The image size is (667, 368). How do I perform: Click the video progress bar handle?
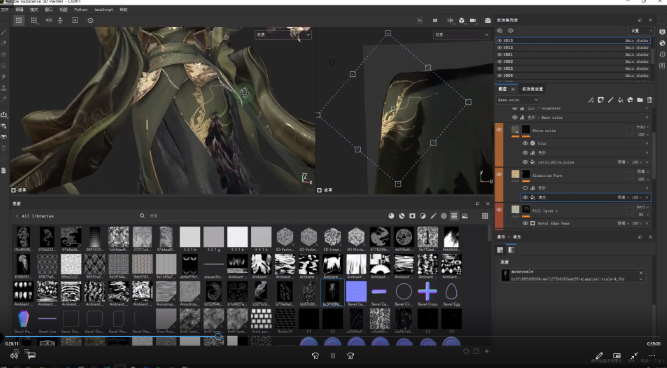point(218,337)
